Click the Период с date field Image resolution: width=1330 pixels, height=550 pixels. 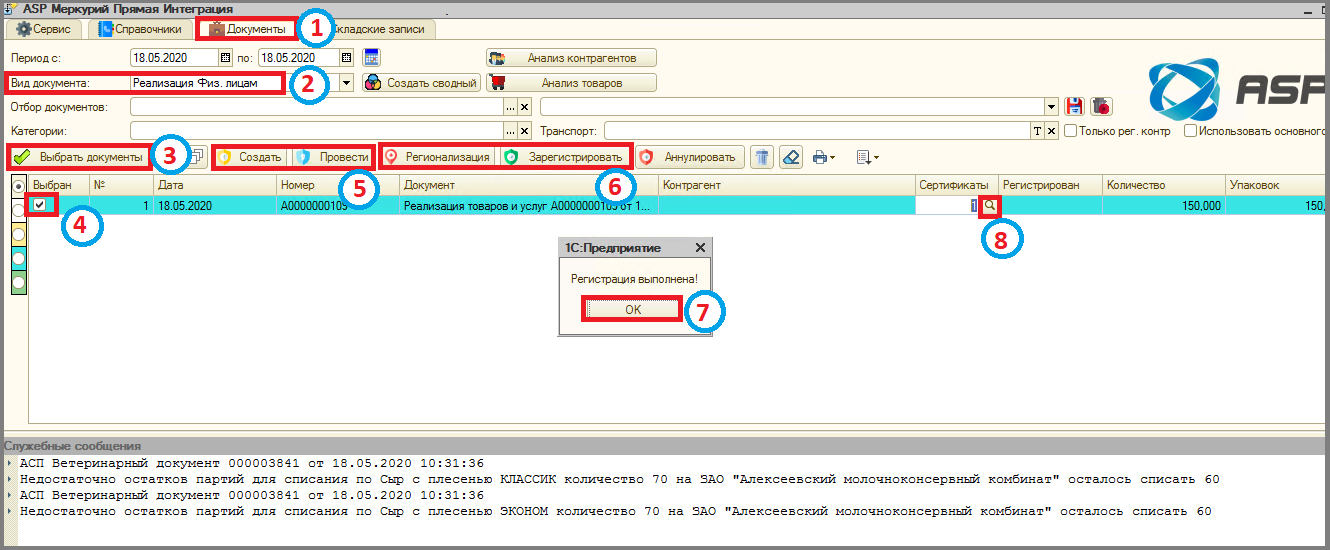174,58
